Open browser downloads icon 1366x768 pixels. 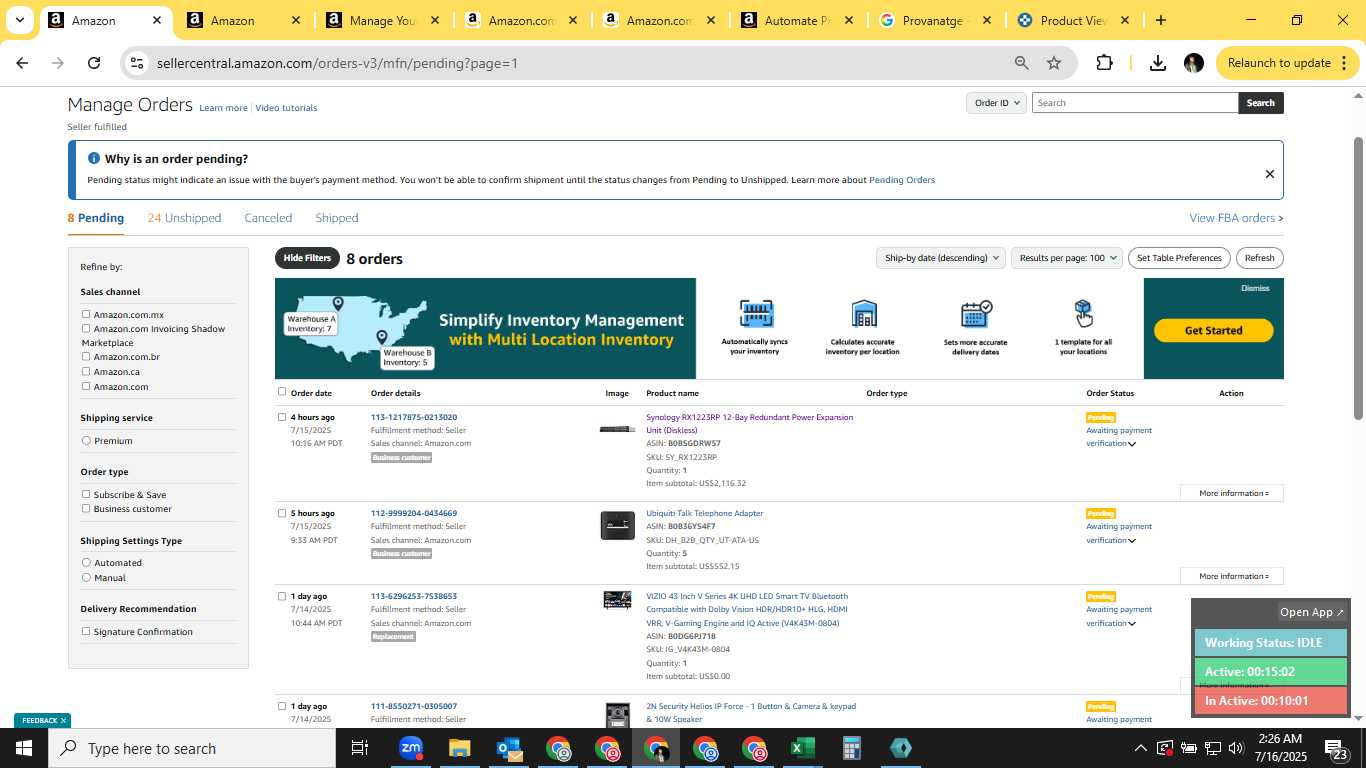click(x=1158, y=63)
